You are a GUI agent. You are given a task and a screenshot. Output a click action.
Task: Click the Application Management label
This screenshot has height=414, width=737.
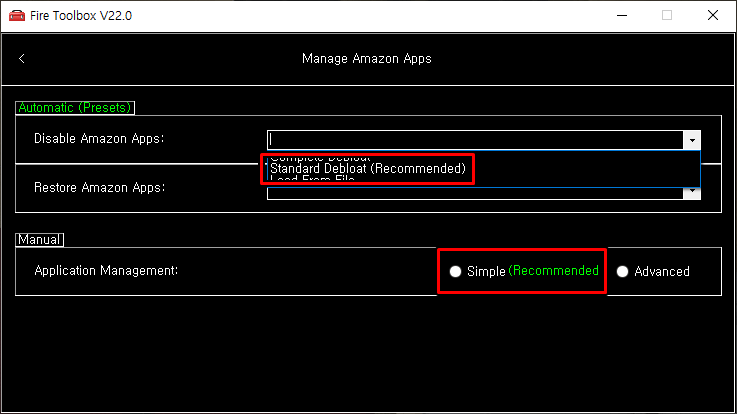[106, 271]
